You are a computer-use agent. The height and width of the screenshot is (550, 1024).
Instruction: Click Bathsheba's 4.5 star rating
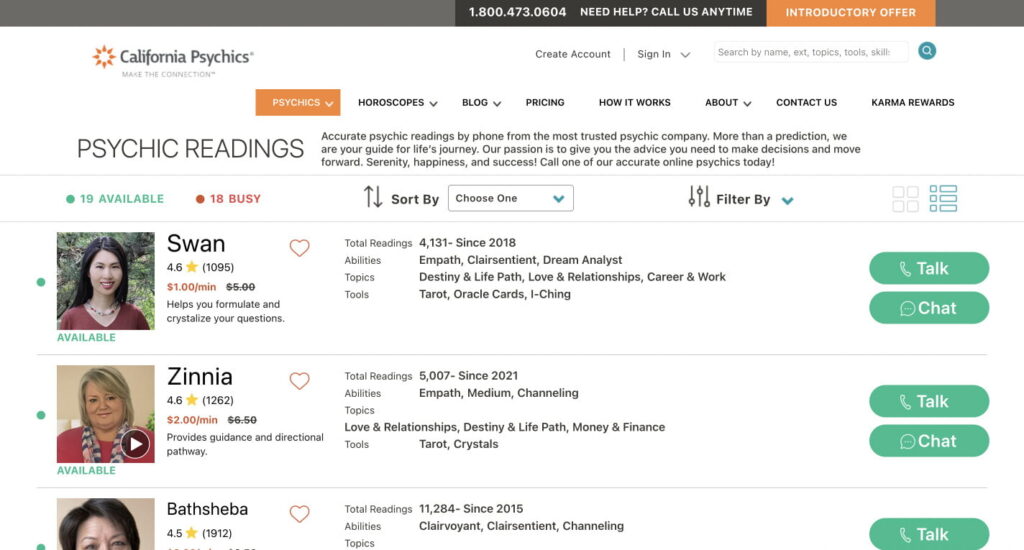coord(199,533)
